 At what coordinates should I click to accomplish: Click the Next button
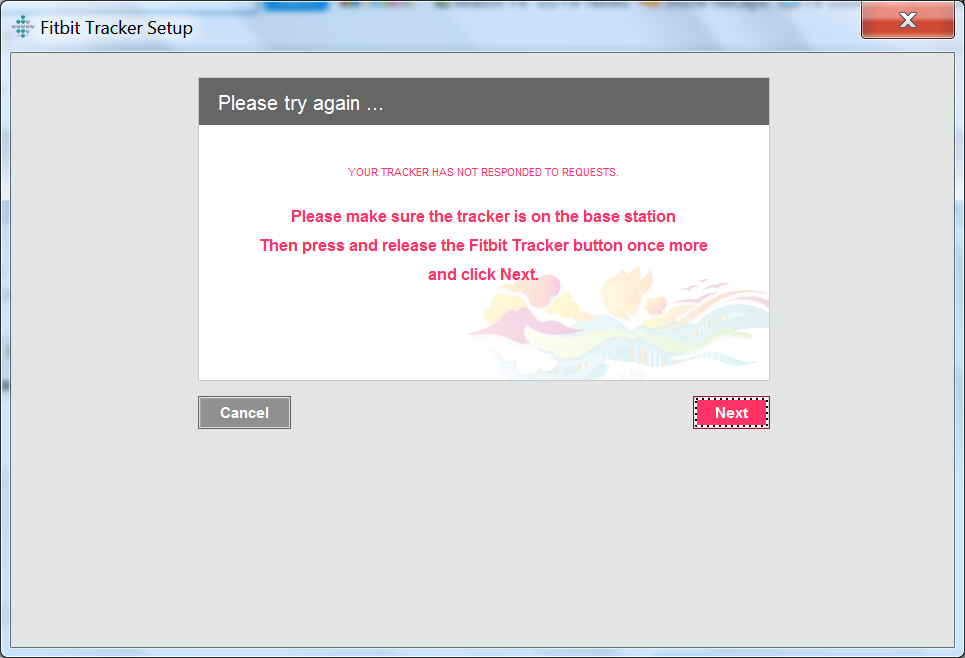[x=731, y=412]
